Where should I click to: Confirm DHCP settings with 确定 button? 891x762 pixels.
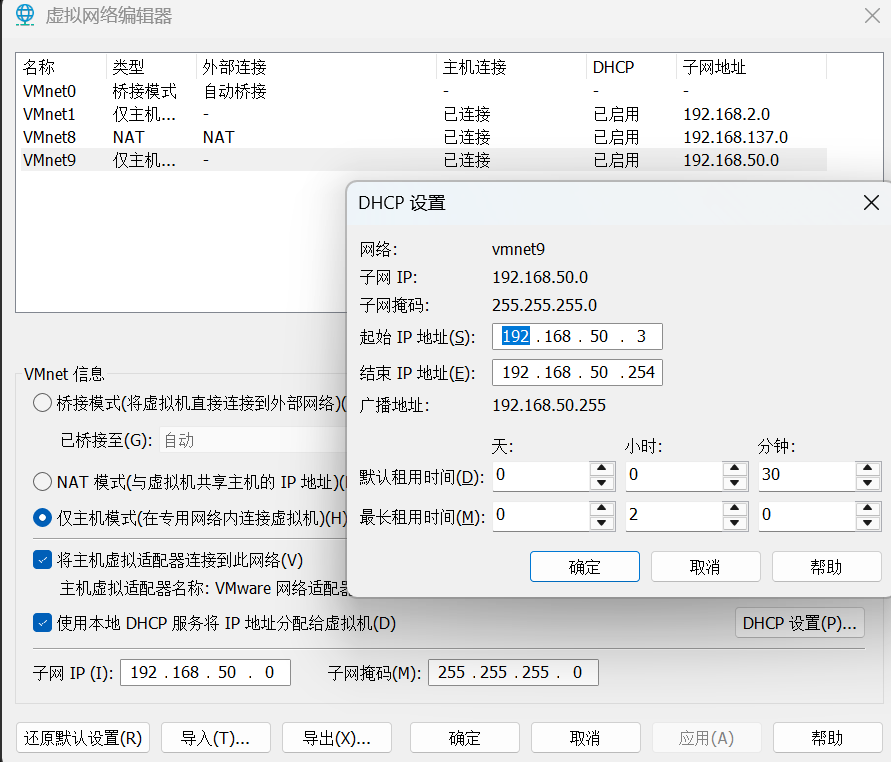click(x=585, y=567)
